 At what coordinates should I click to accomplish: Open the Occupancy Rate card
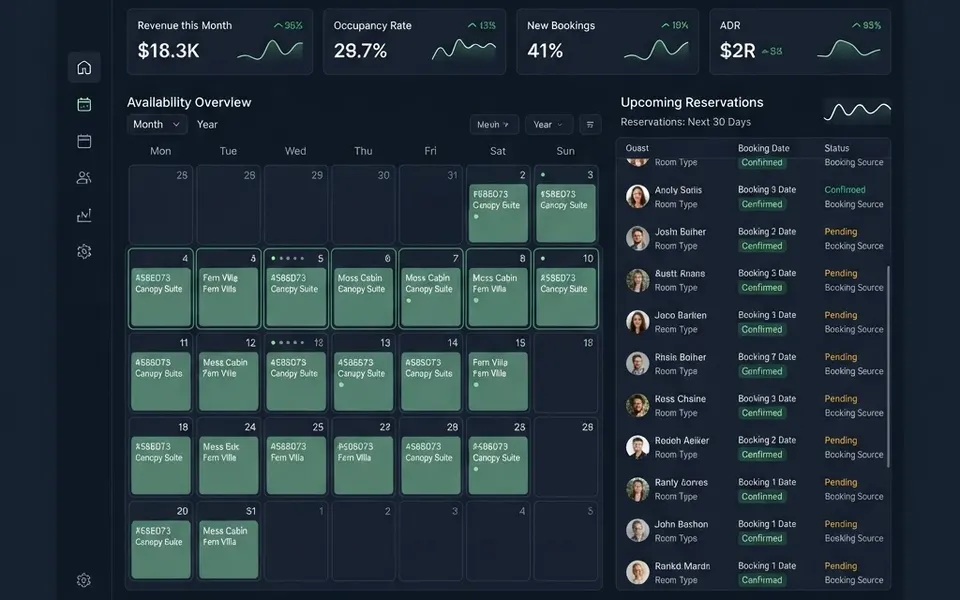pyautogui.click(x=414, y=42)
